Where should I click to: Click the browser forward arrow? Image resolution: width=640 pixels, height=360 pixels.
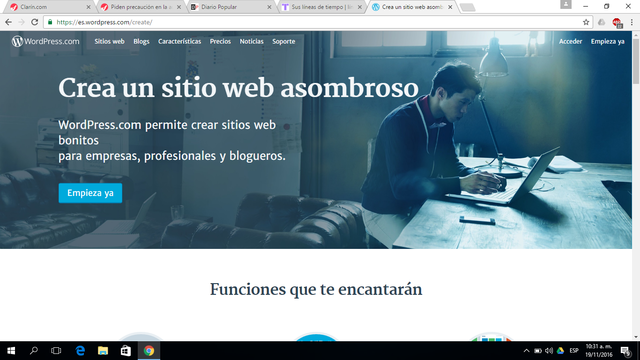pos(22,22)
